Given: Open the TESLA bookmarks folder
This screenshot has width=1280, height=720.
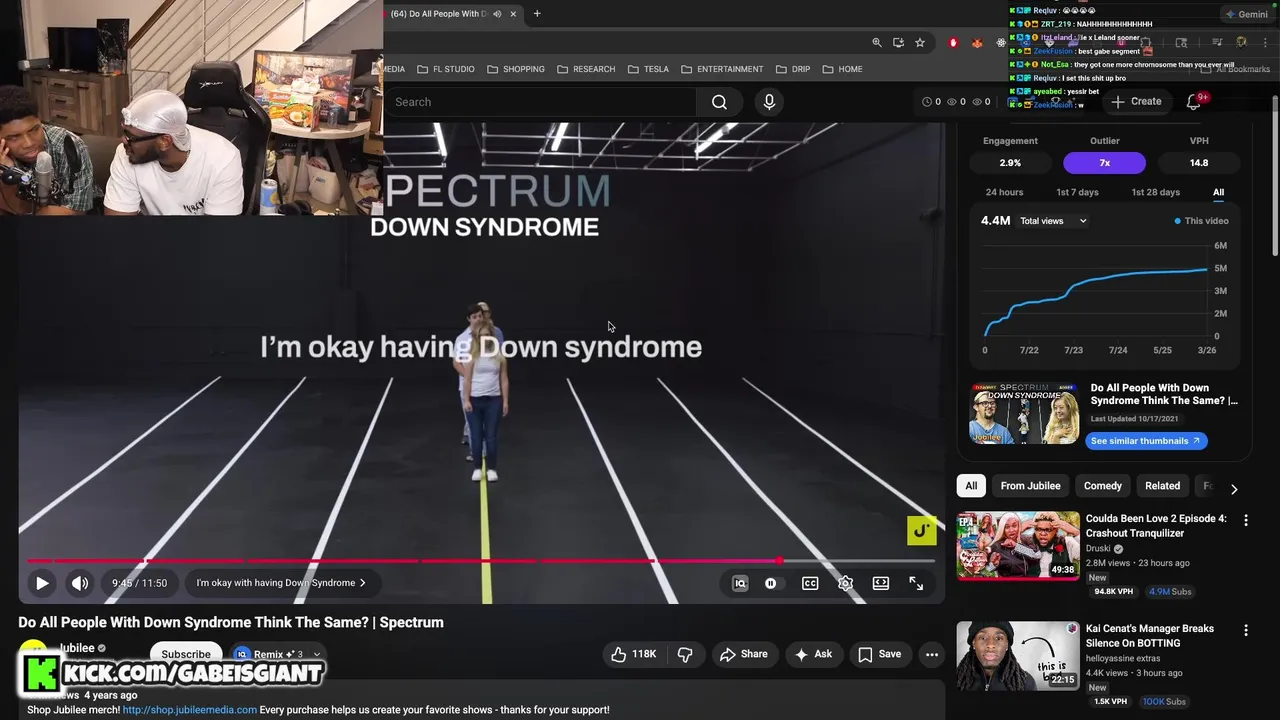Looking at the screenshot, I should [x=648, y=69].
